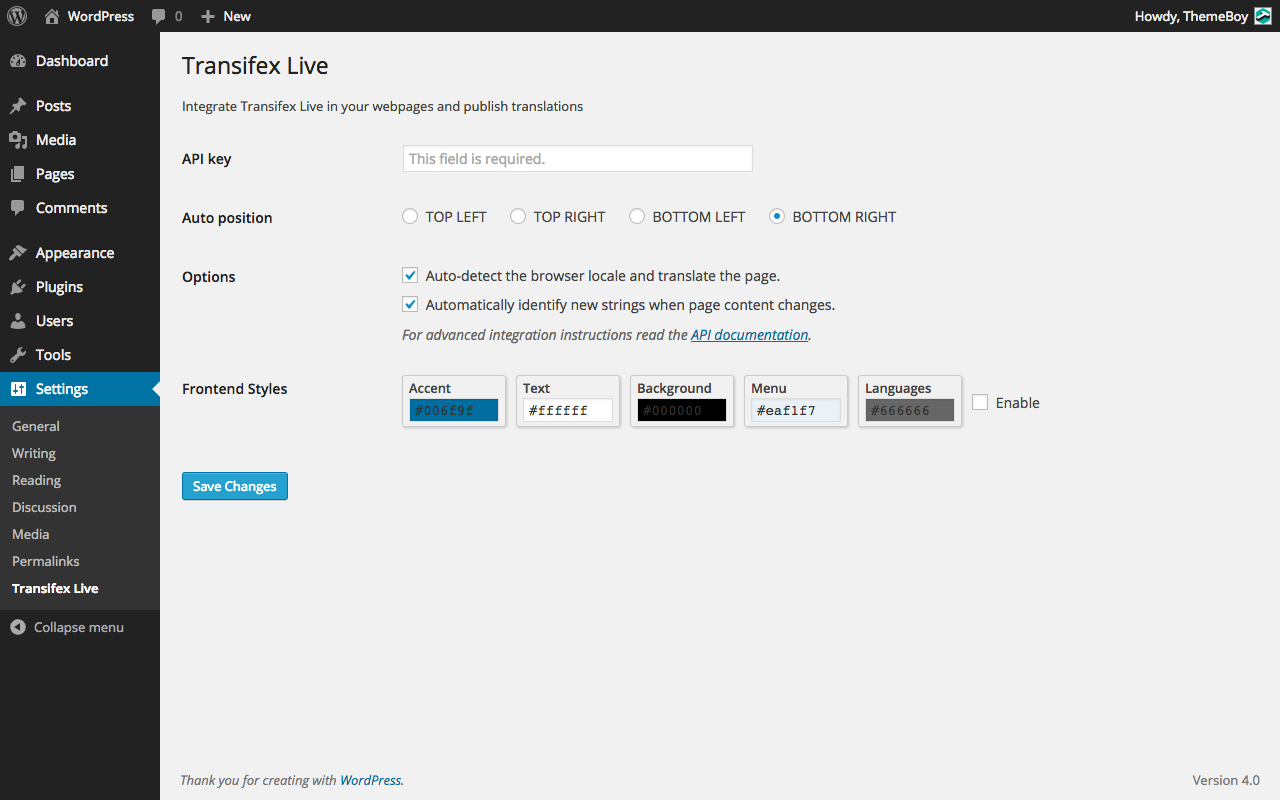Open comments bubble icon in admin bar
Screen dimensions: 1280x800
[159, 16]
